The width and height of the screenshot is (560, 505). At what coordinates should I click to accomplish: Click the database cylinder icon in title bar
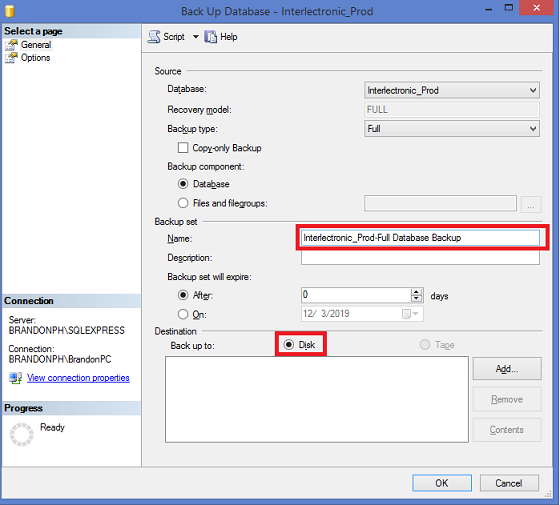click(x=10, y=11)
